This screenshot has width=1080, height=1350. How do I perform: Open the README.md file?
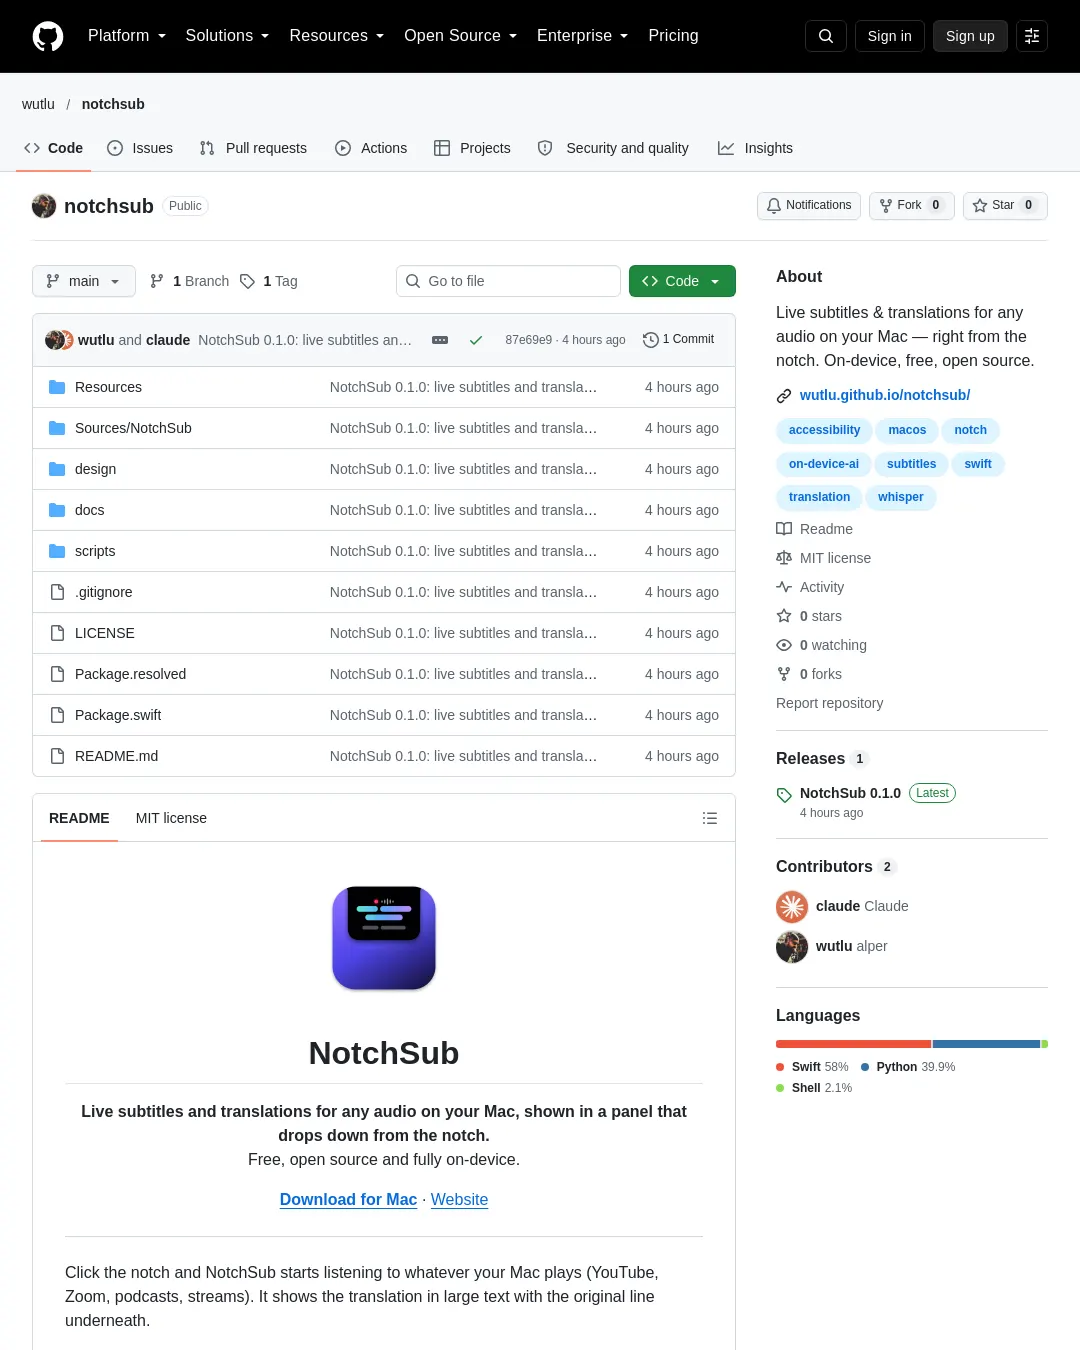point(116,756)
